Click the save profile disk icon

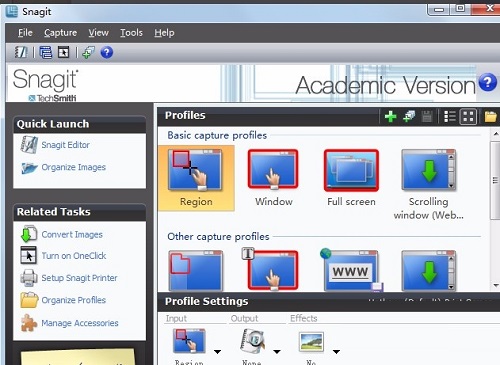click(427, 117)
